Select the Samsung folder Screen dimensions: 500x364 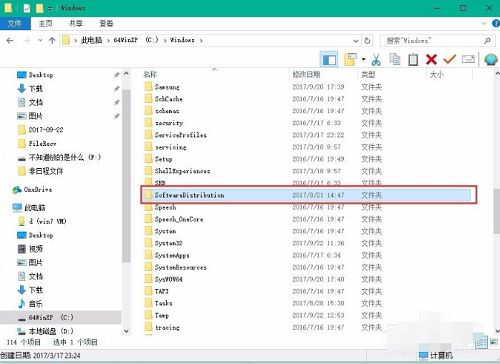coord(167,87)
